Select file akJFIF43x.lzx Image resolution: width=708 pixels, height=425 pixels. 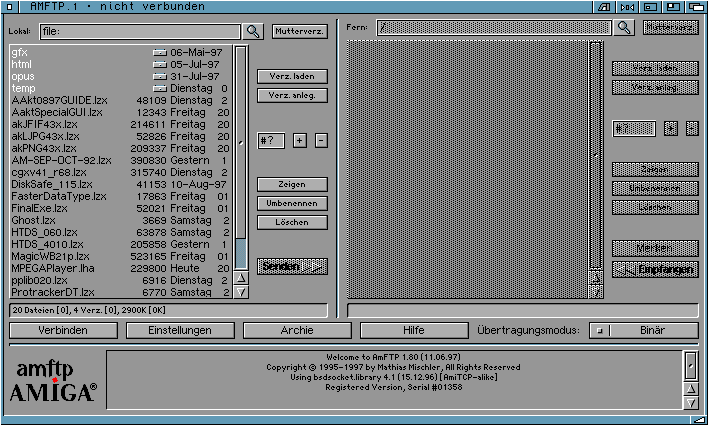coord(121,124)
